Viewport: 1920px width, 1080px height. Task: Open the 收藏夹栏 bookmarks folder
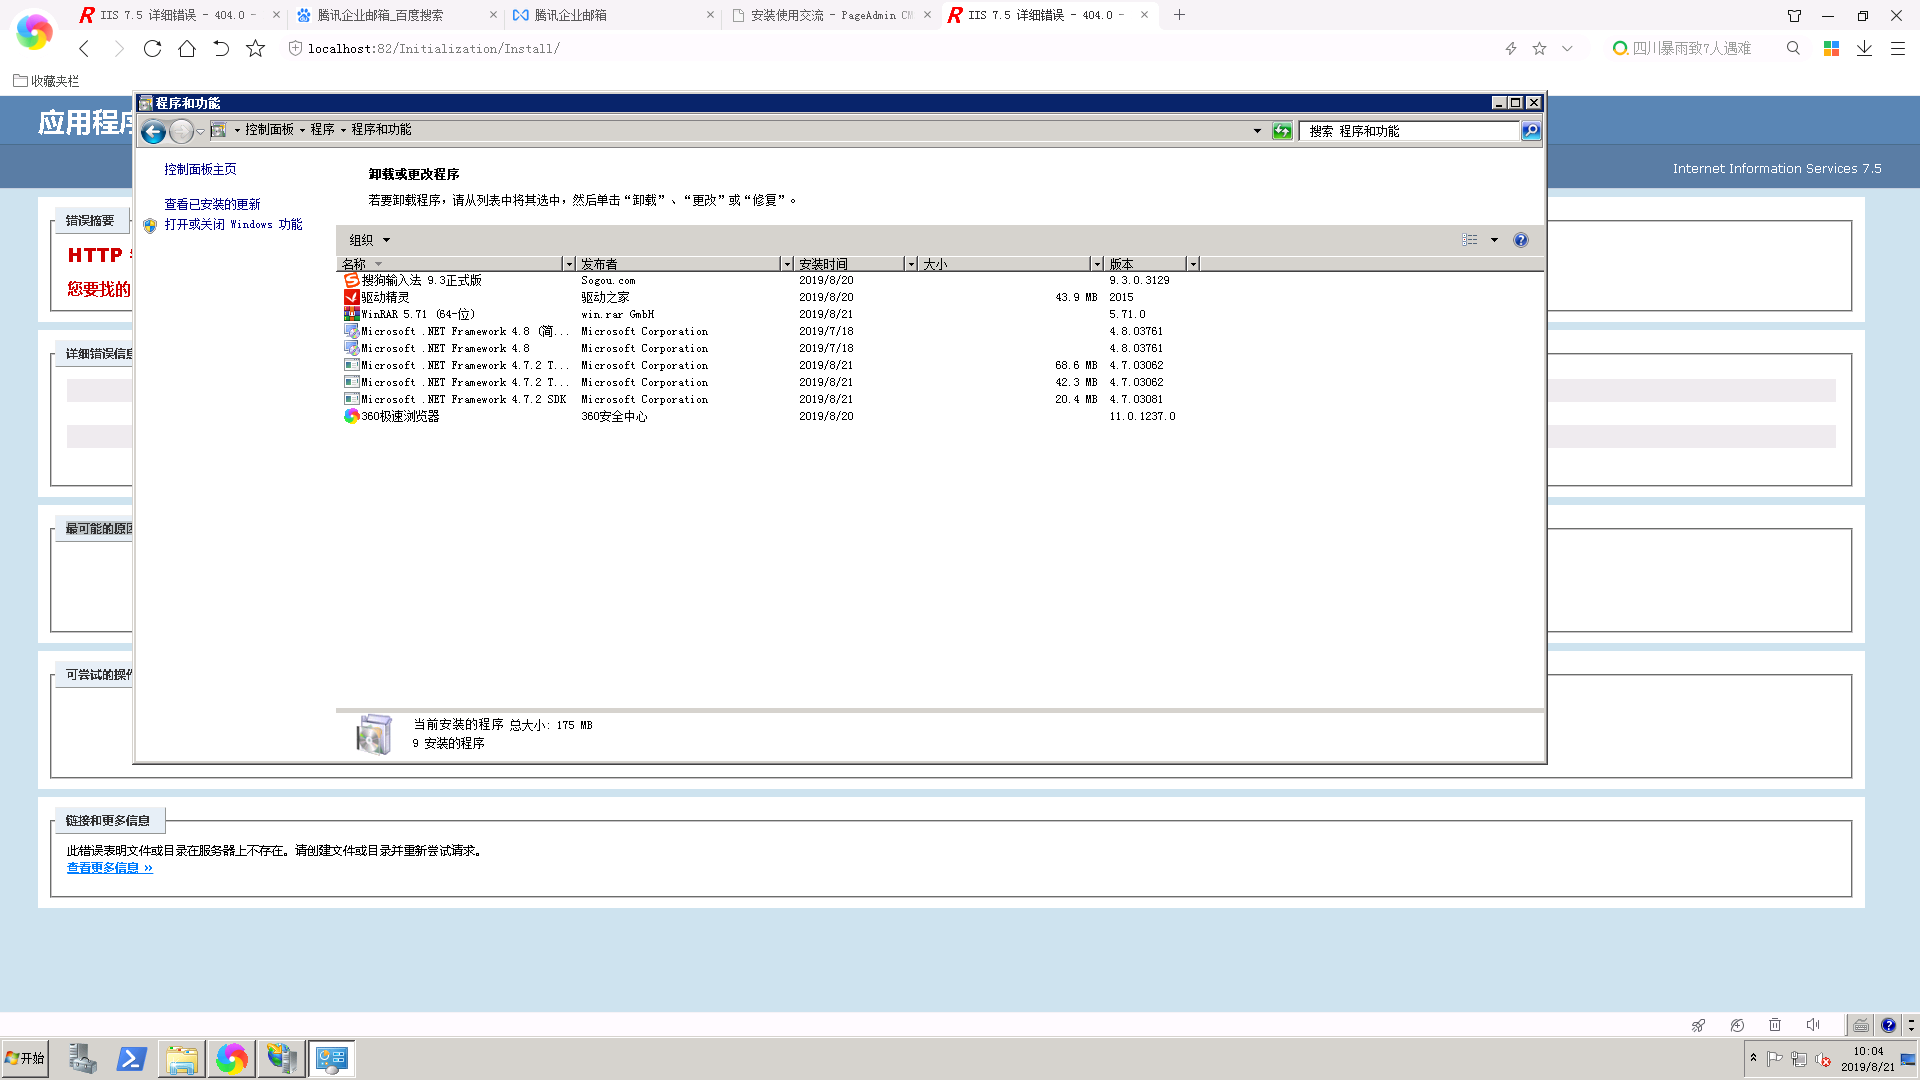pos(46,81)
